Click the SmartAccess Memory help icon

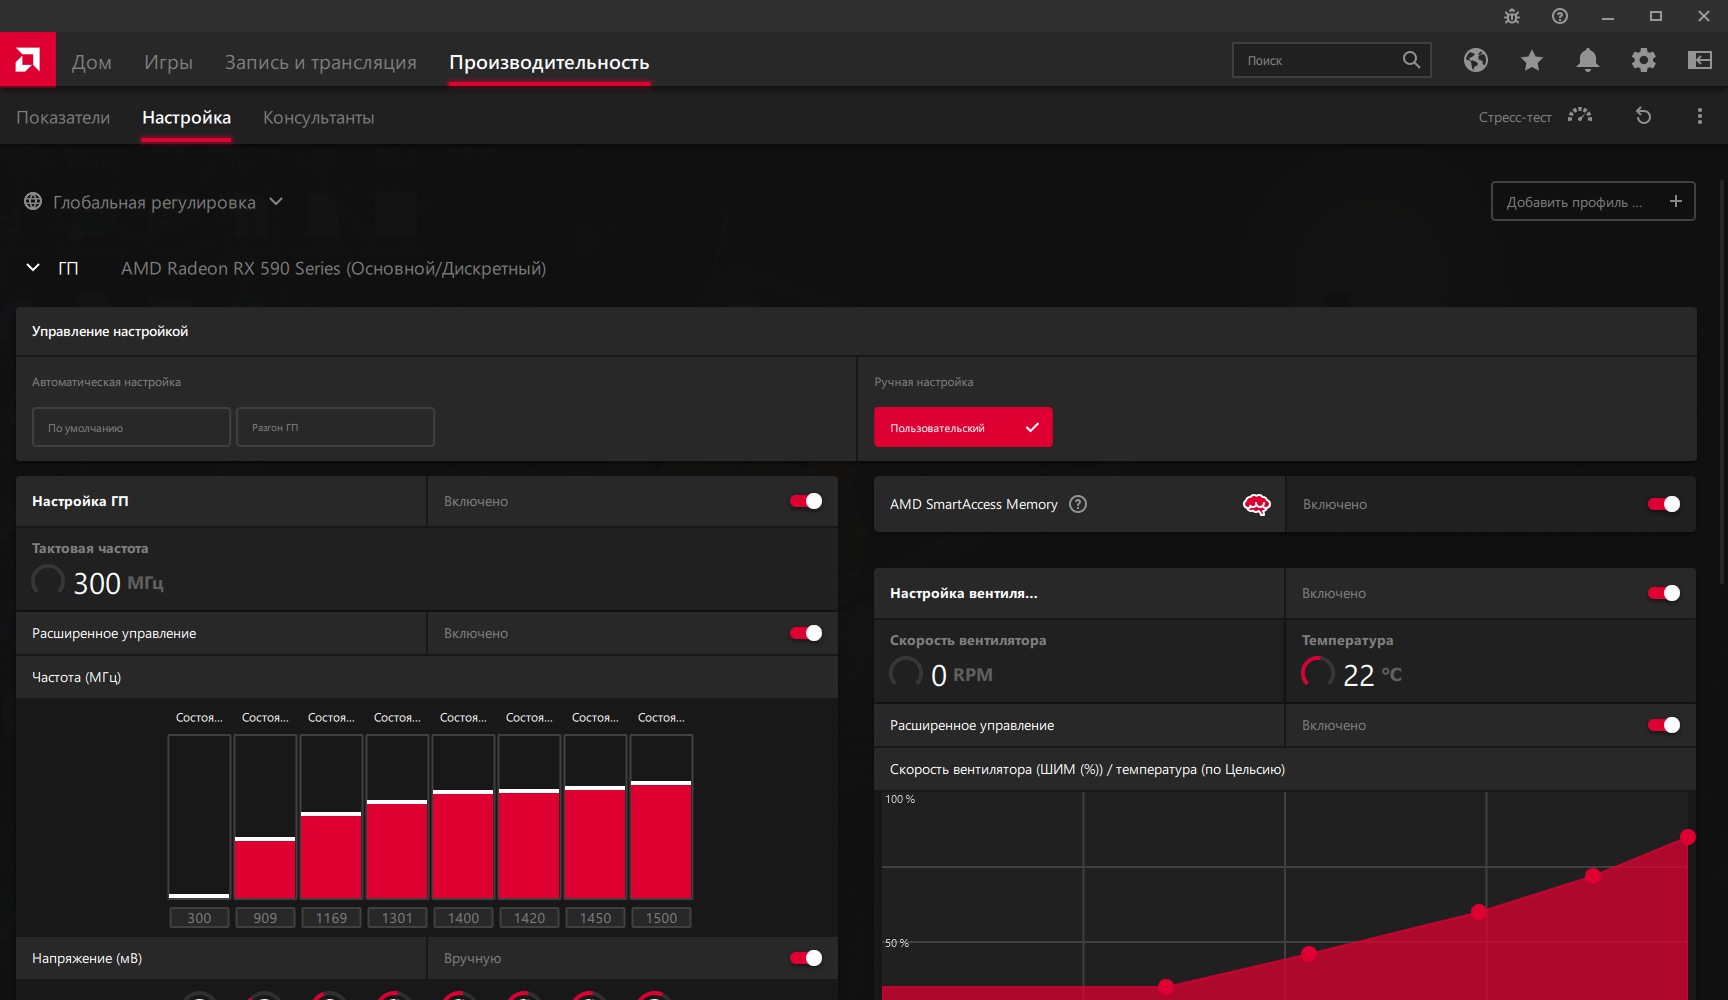click(1078, 504)
